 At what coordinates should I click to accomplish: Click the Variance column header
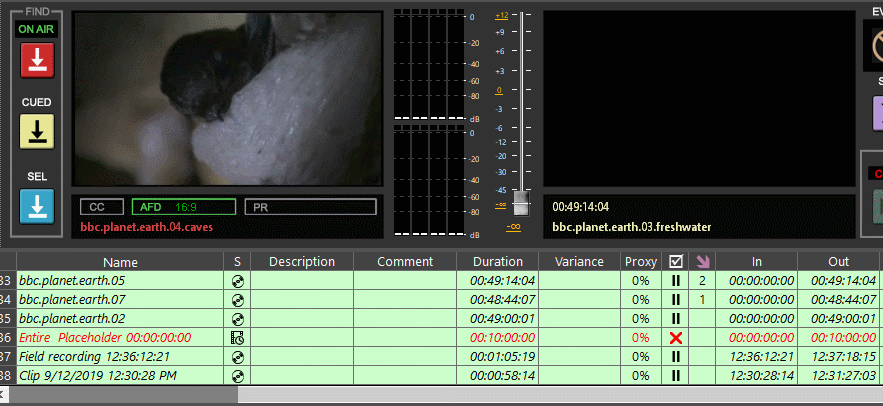tap(579, 261)
